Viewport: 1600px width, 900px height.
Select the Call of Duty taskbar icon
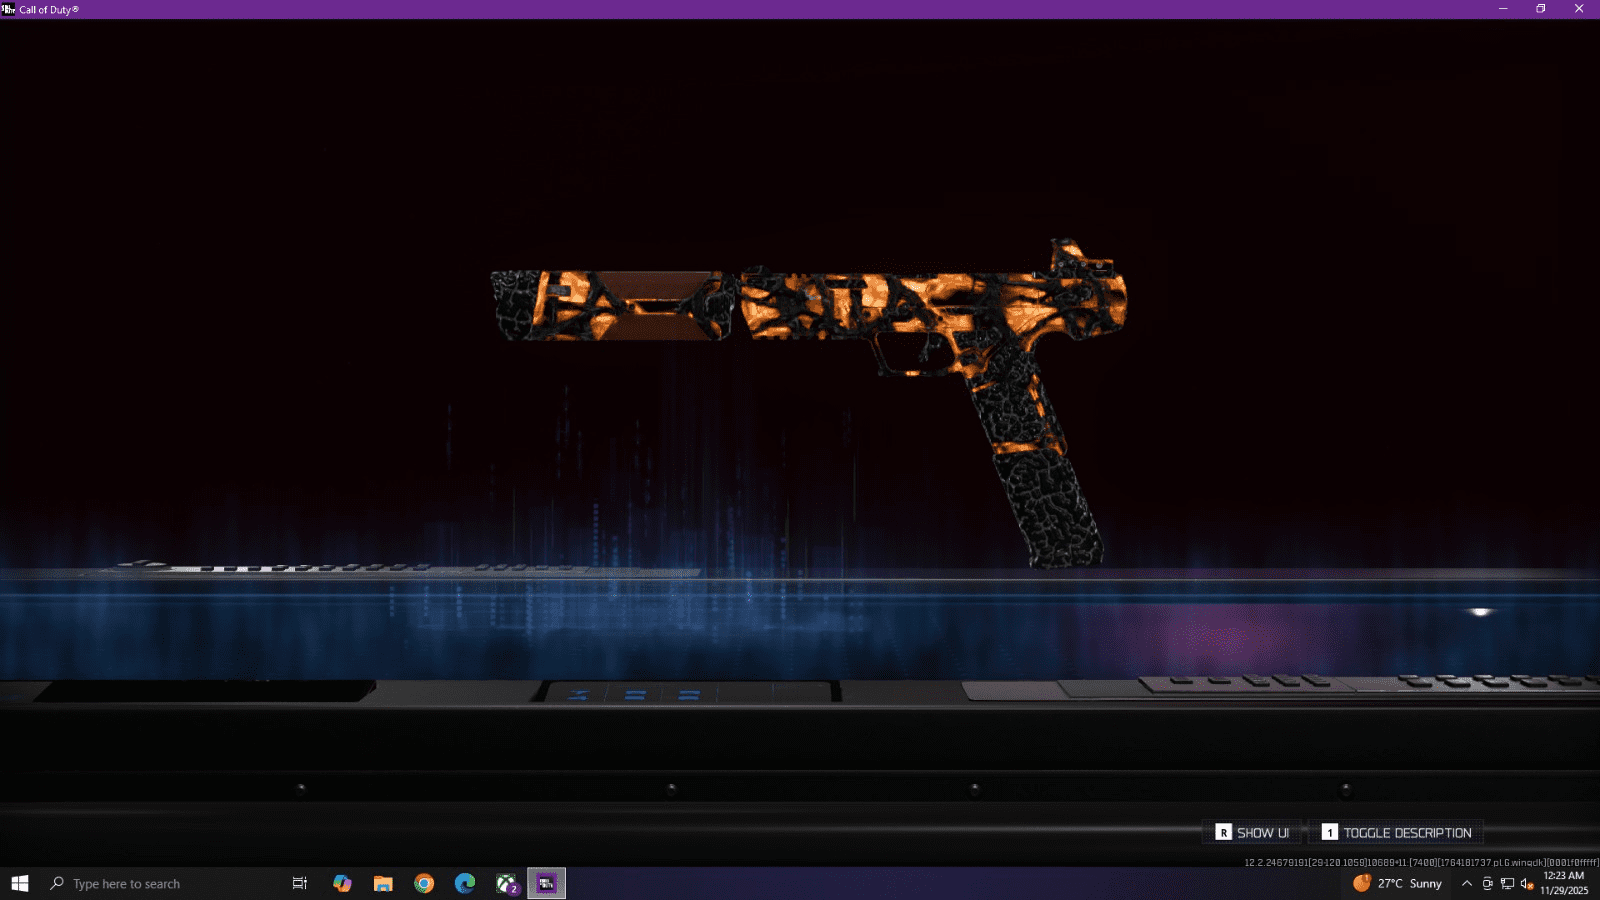click(x=546, y=883)
